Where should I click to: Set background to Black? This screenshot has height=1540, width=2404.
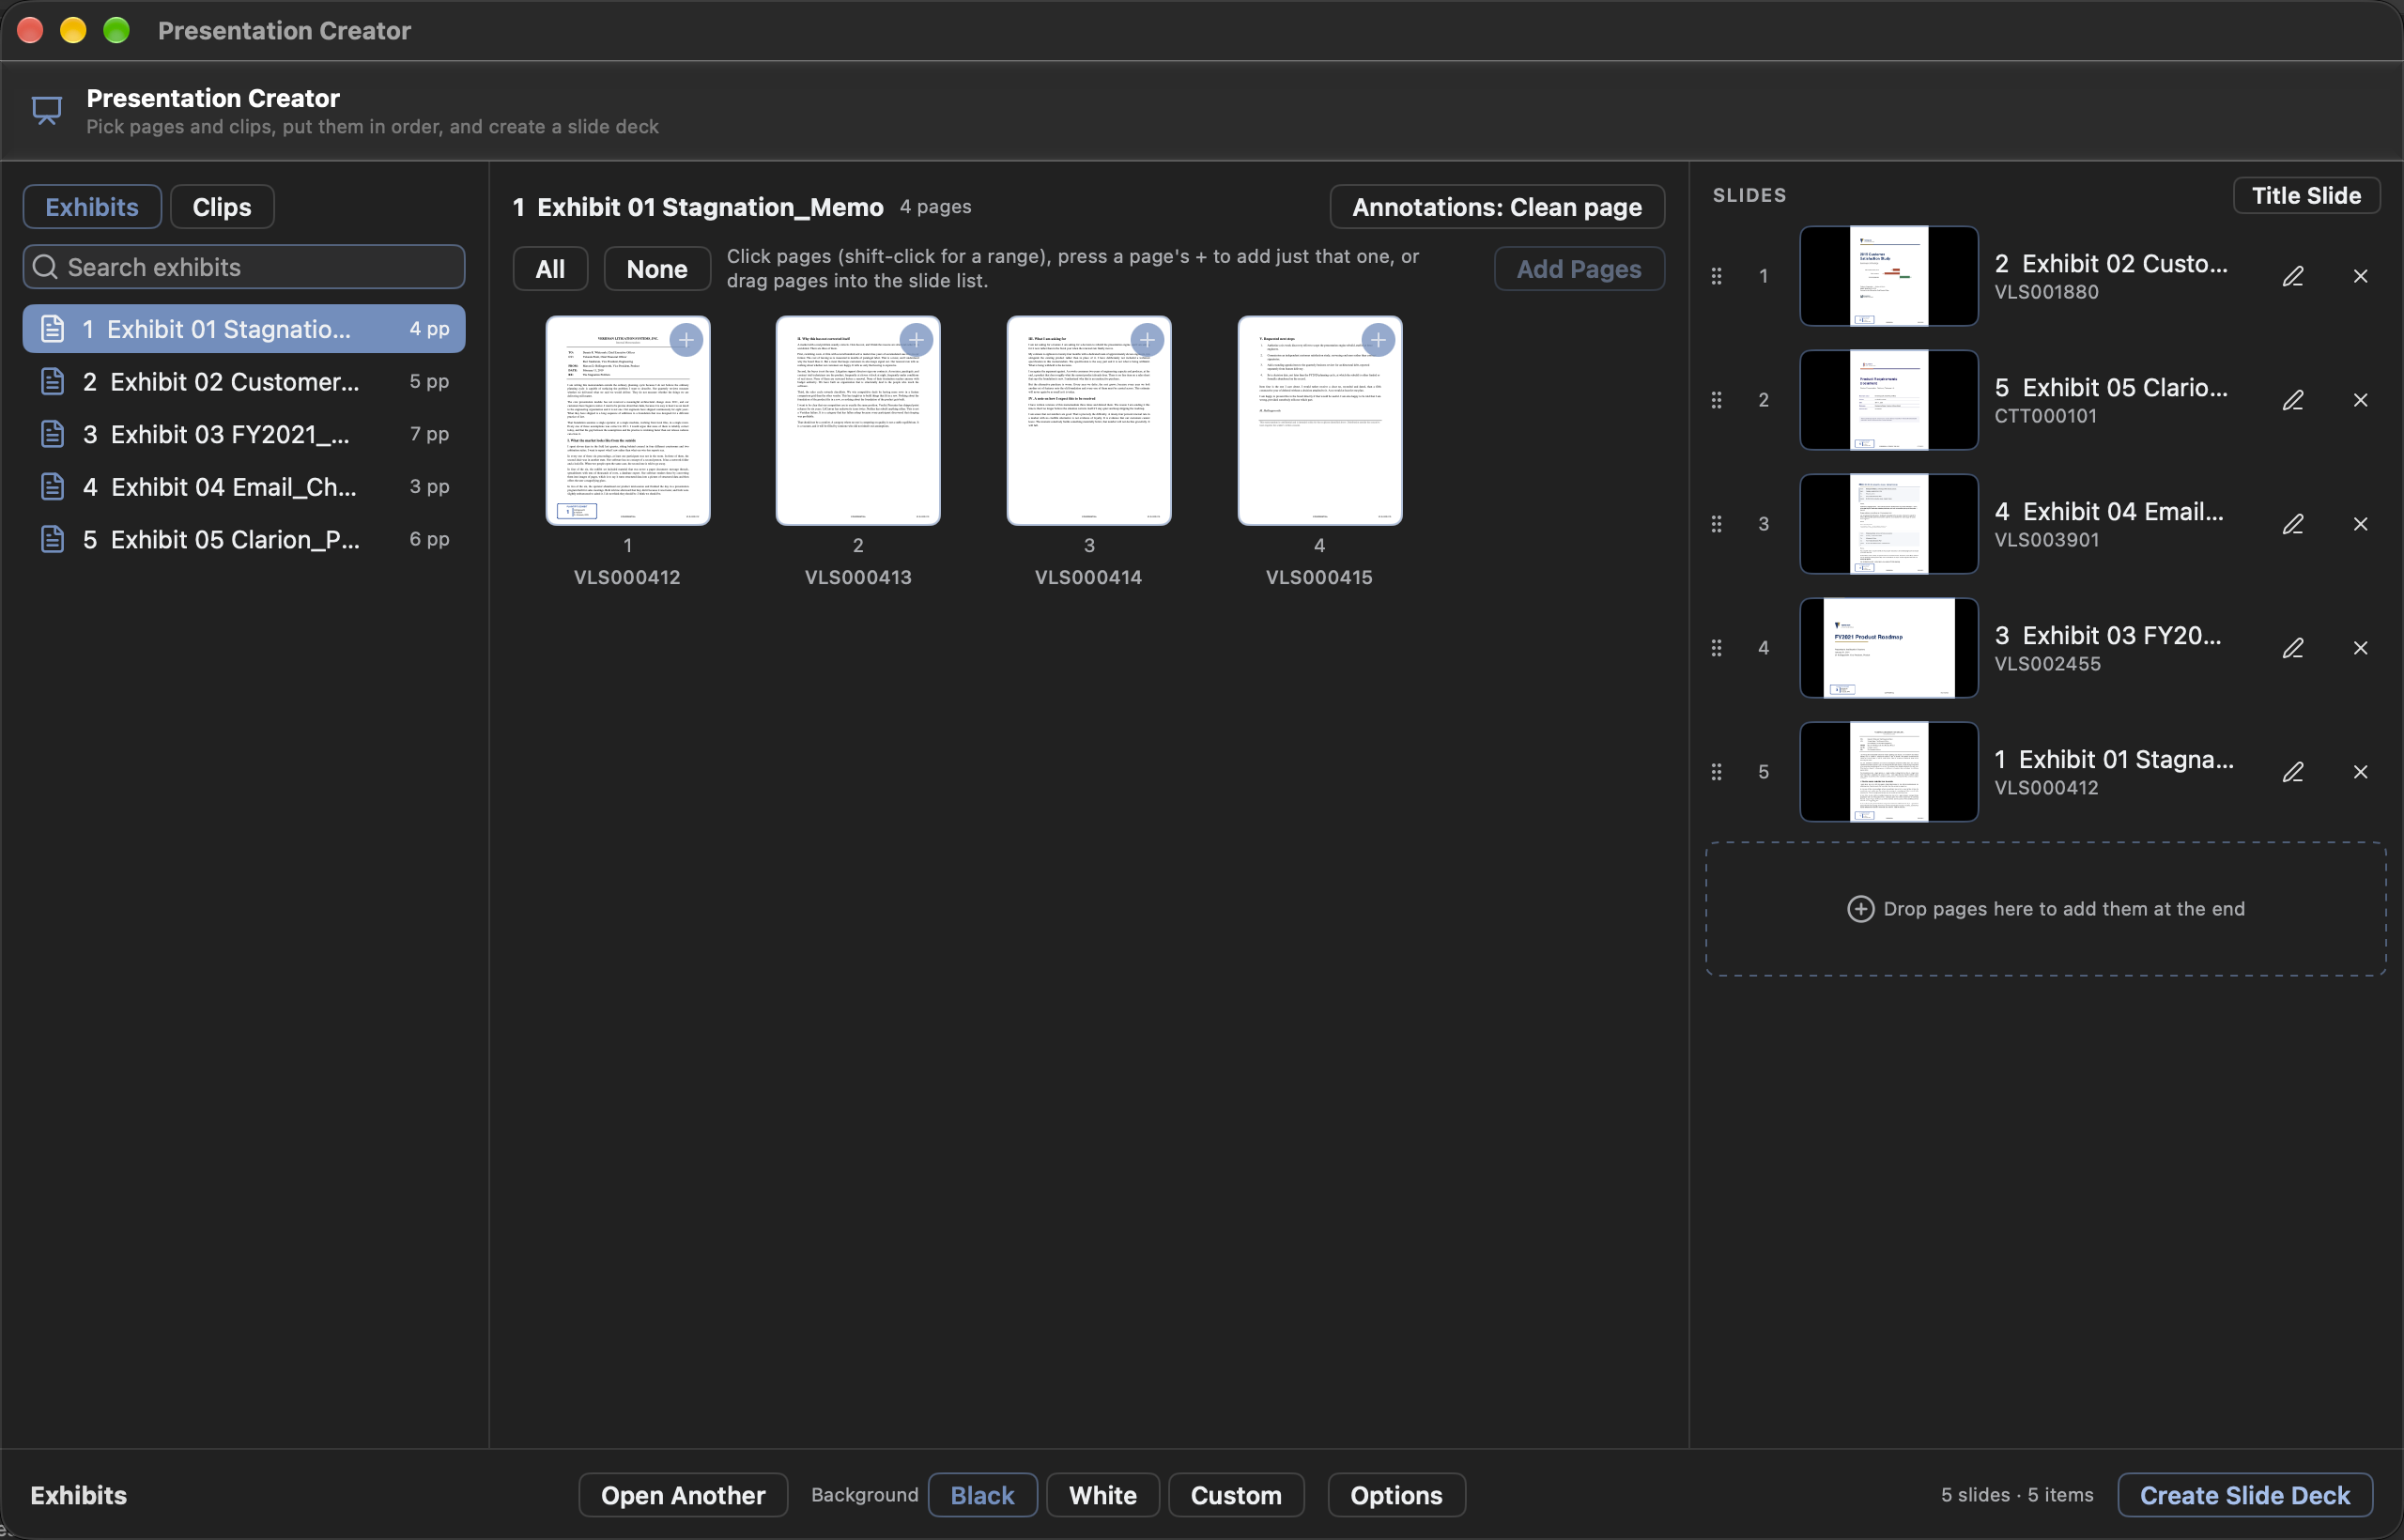[x=982, y=1495]
